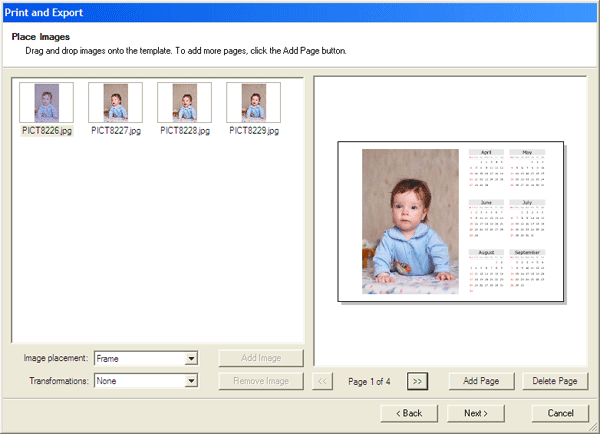Open the Image placement dropdown arrow

(x=191, y=359)
